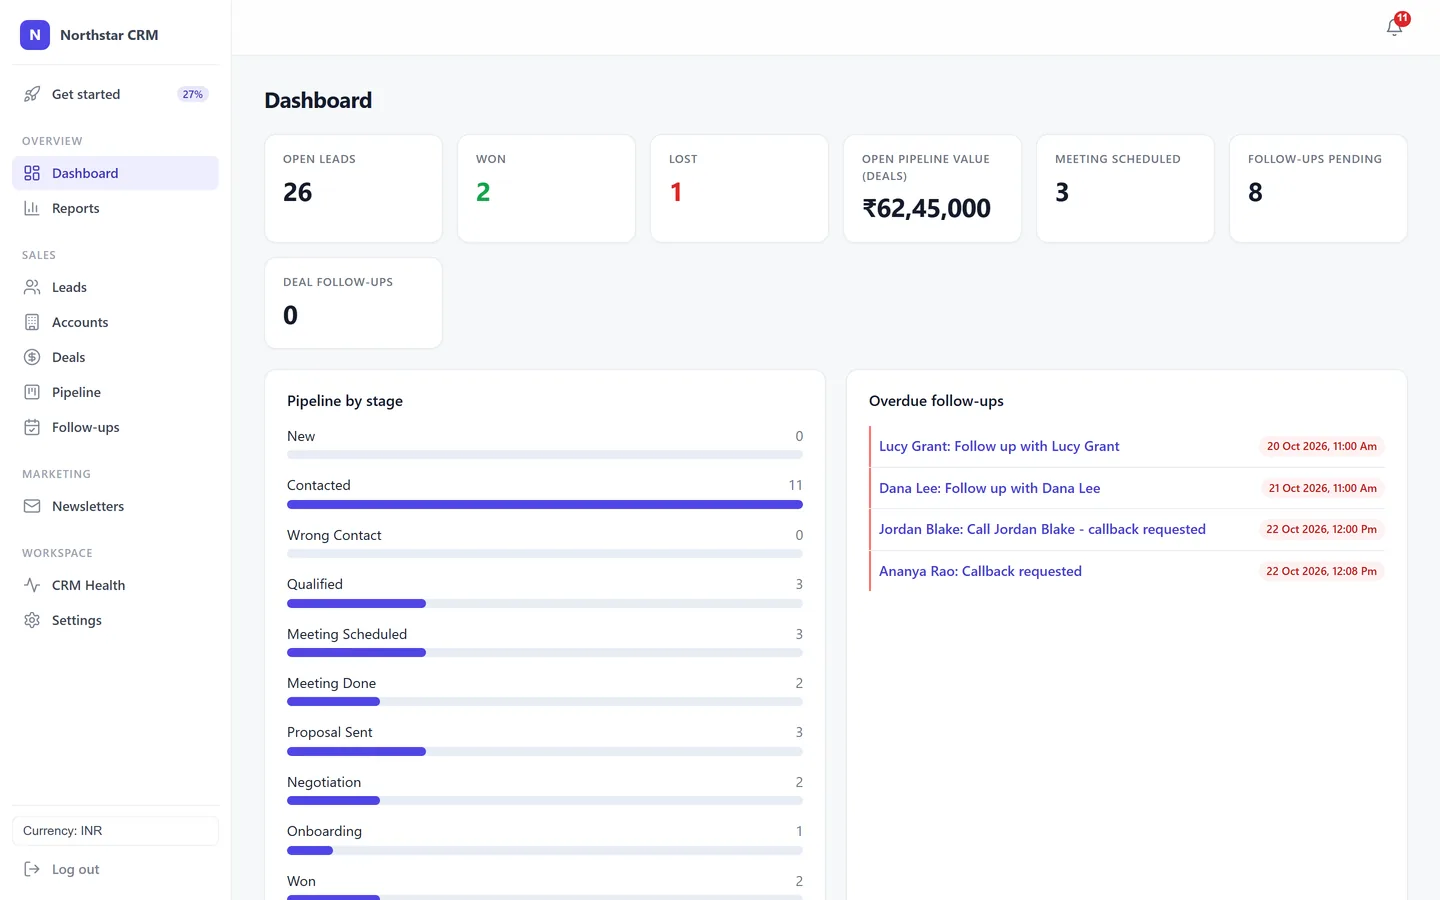Viewport: 1440px width, 900px height.
Task: Click the Deals dollar icon
Action: (x=32, y=357)
